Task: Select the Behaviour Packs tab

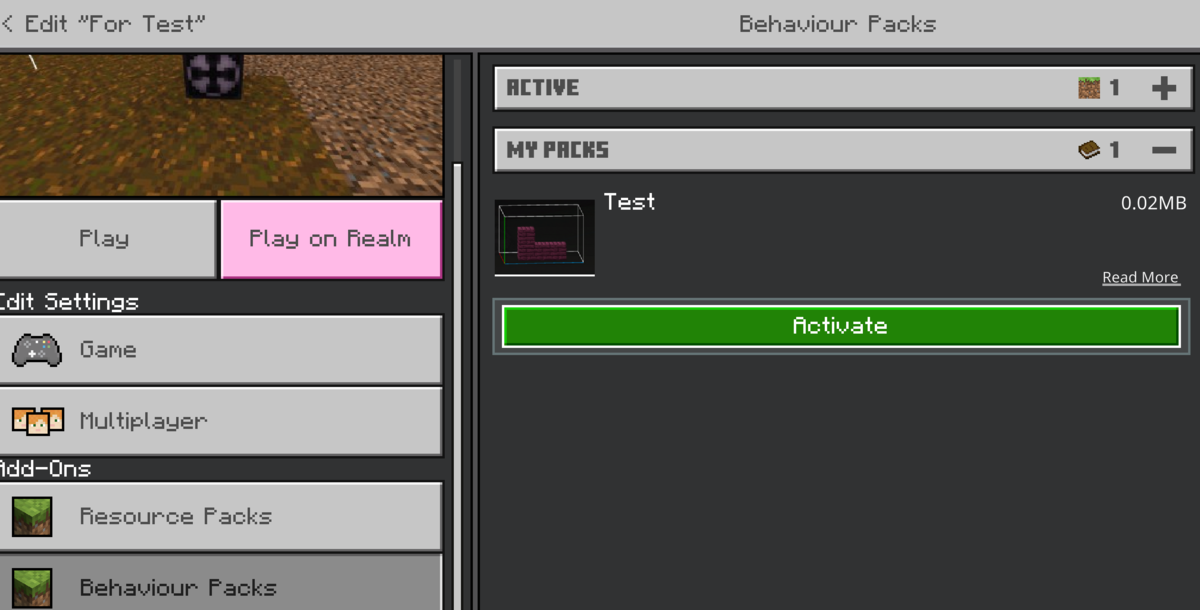Action: [x=220, y=583]
